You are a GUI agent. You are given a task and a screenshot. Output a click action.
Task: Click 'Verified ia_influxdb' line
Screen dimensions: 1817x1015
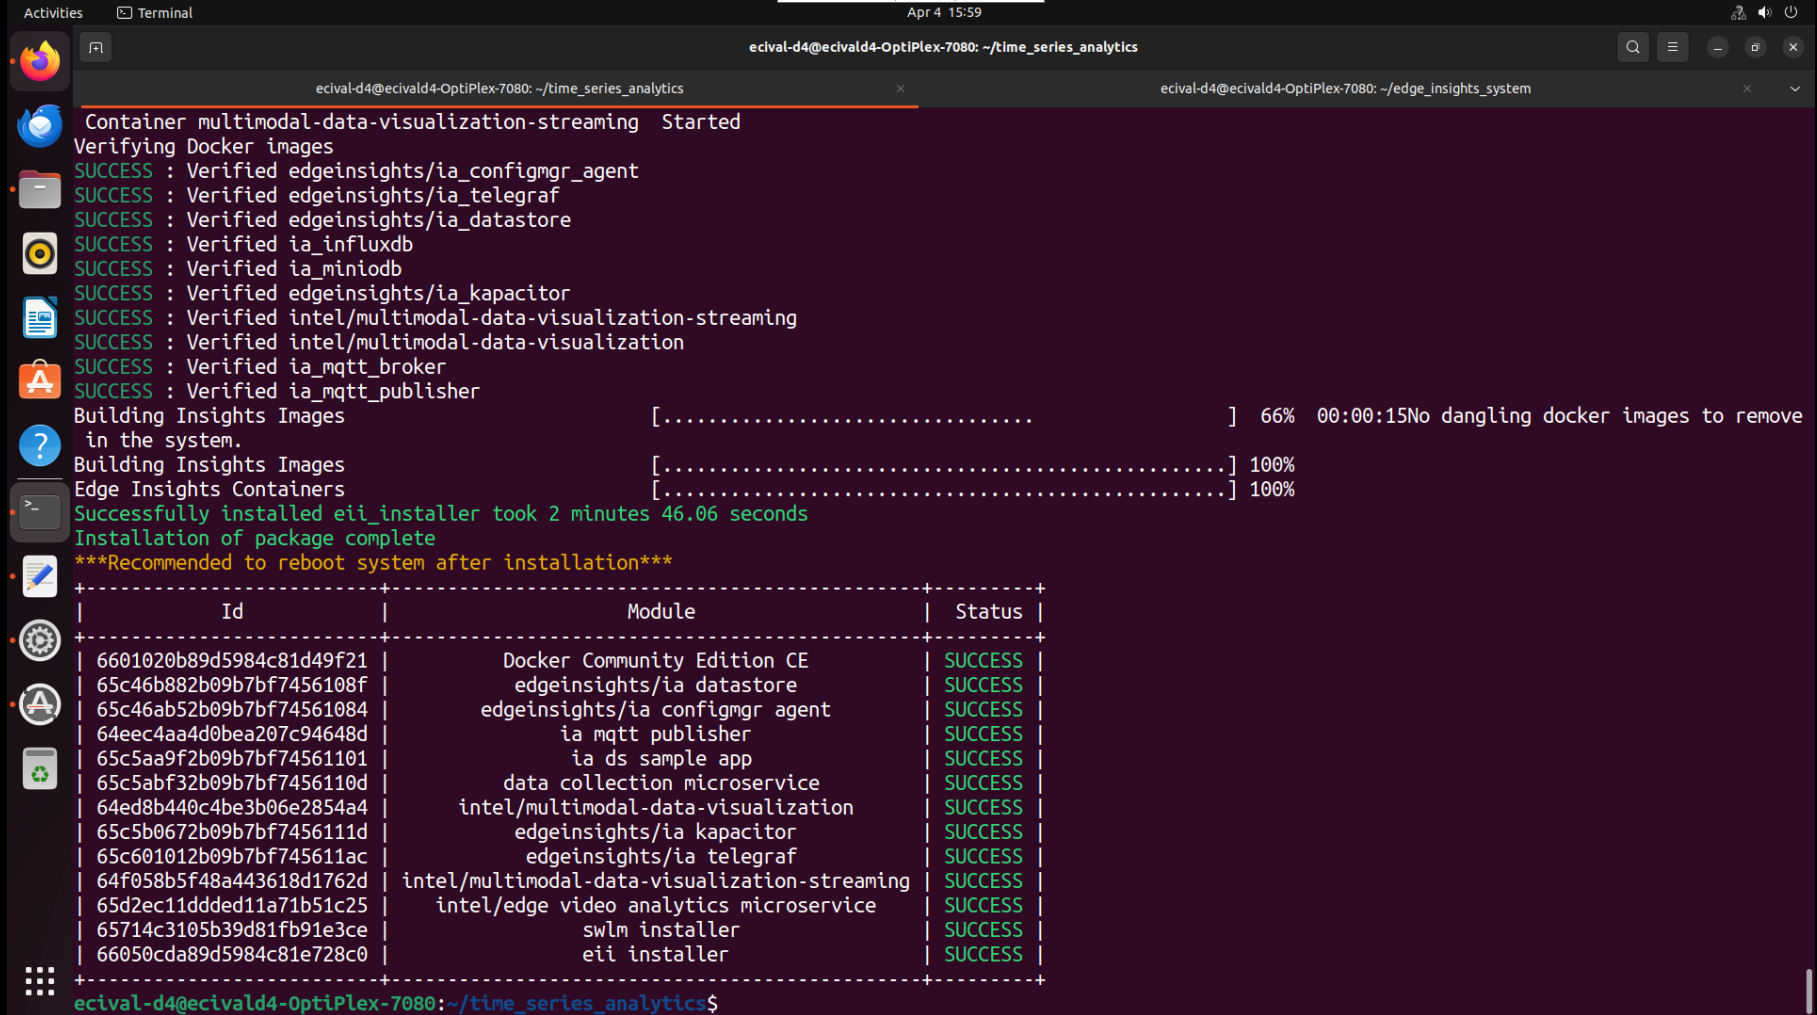pyautogui.click(x=243, y=245)
